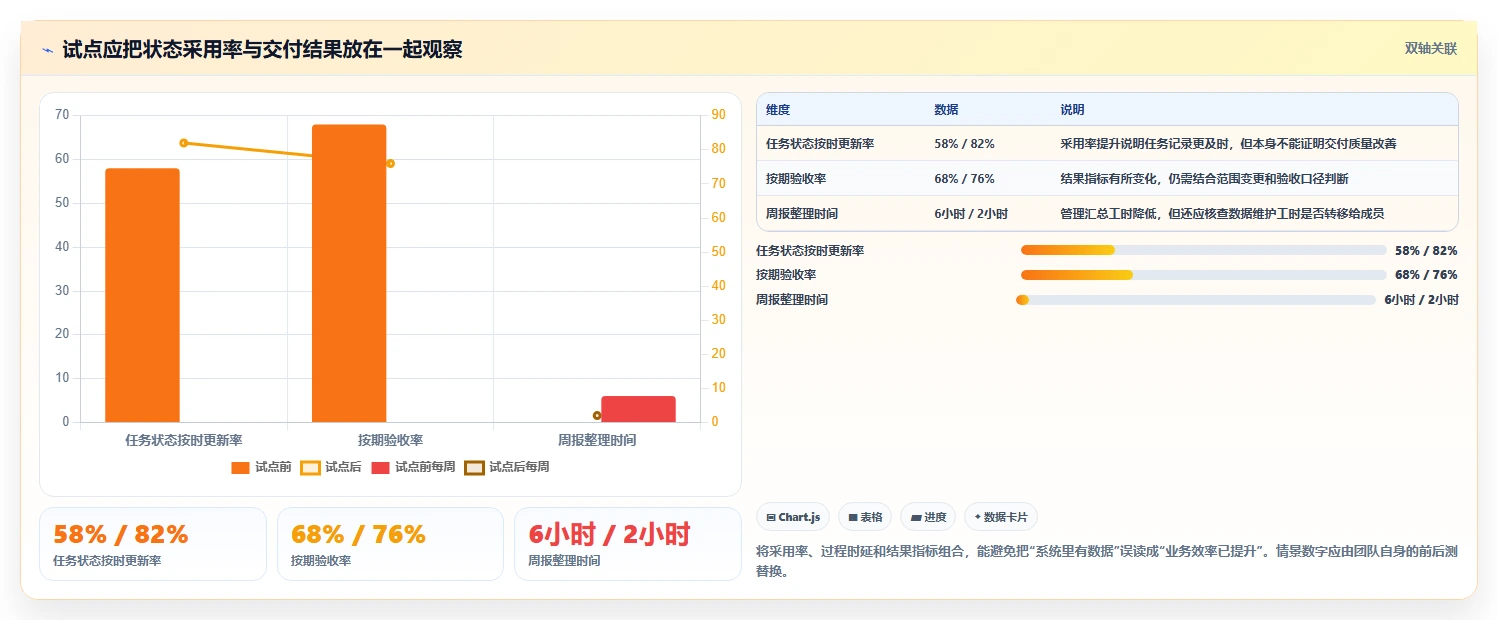Toggle the 试点前 legend entry
Image resolution: width=1498 pixels, height=620 pixels.
point(261,467)
